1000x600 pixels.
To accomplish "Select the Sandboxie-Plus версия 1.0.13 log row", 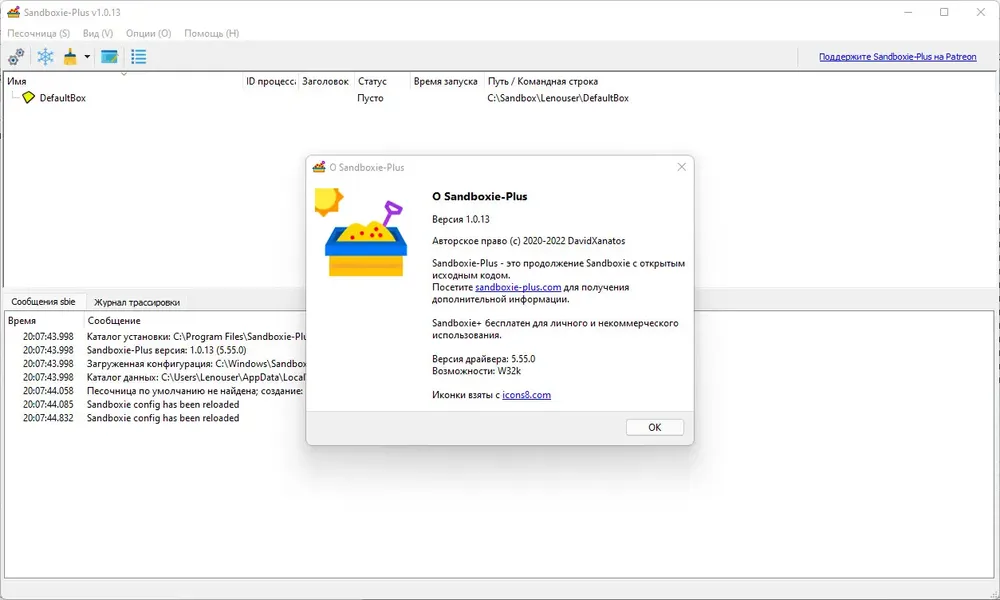I will coord(156,350).
